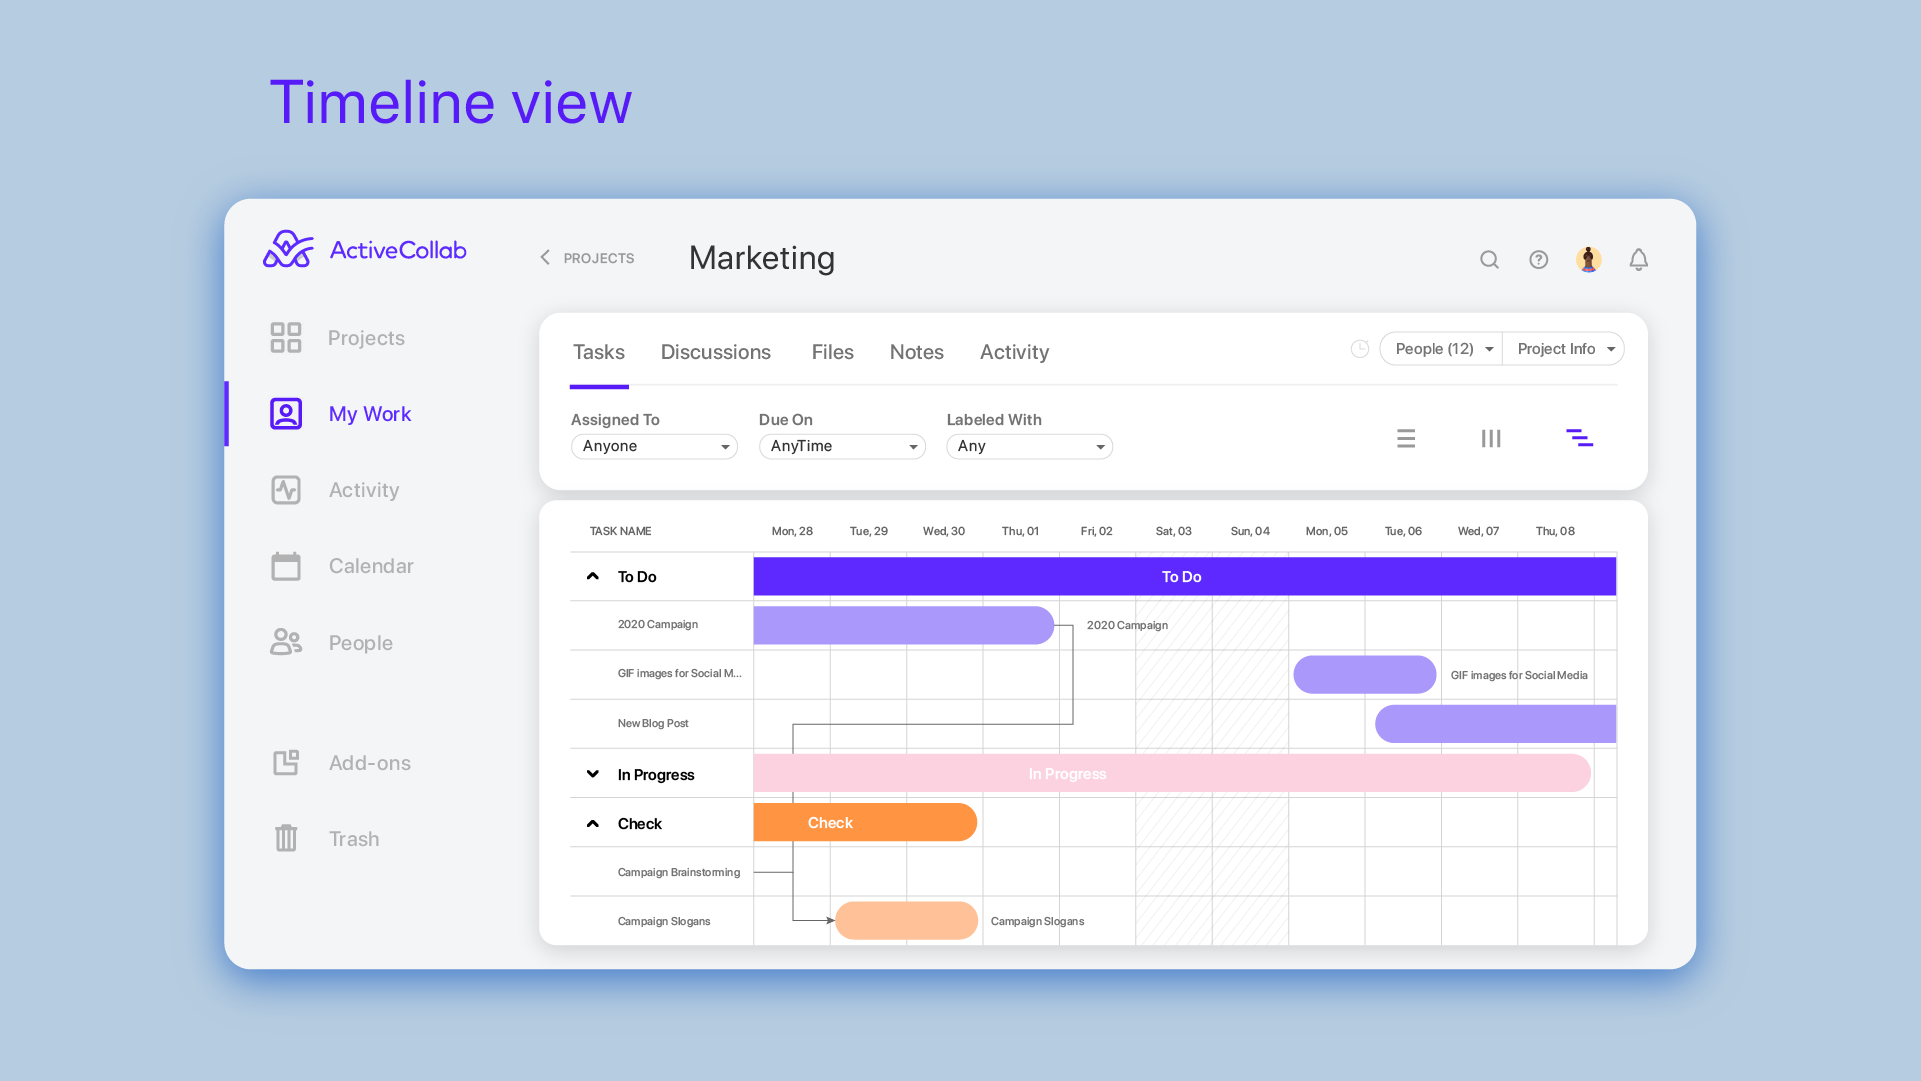
Task: Open the People (12) button
Action: (x=1441, y=349)
